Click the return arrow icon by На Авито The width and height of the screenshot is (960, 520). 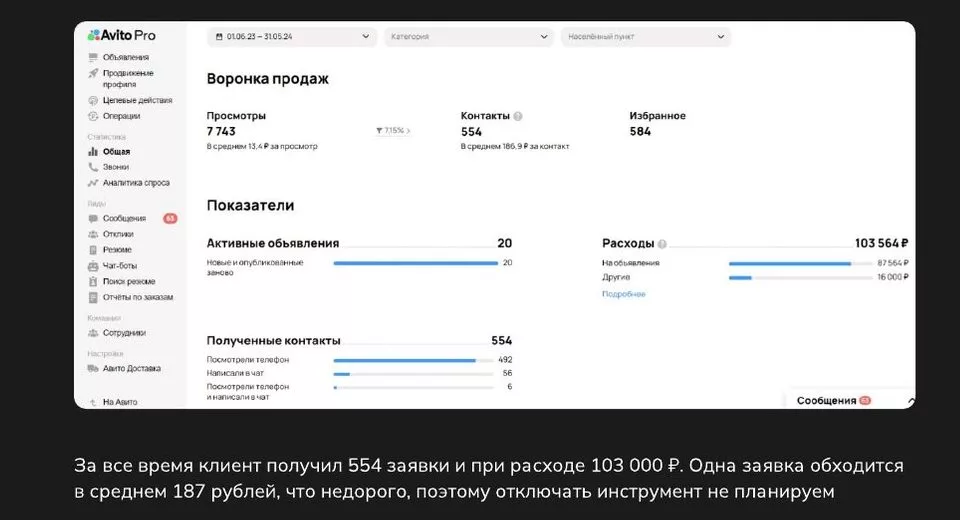[93, 402]
